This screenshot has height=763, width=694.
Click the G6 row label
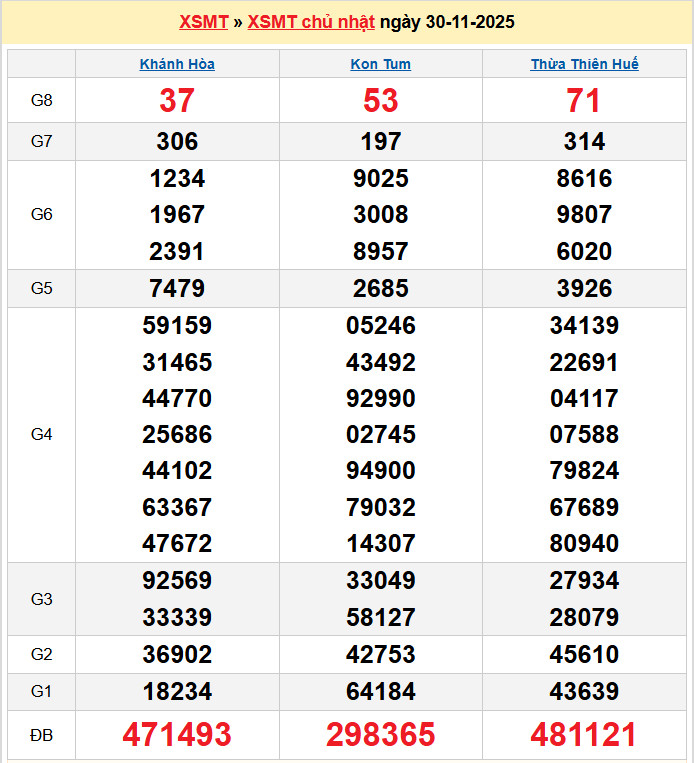point(41,215)
